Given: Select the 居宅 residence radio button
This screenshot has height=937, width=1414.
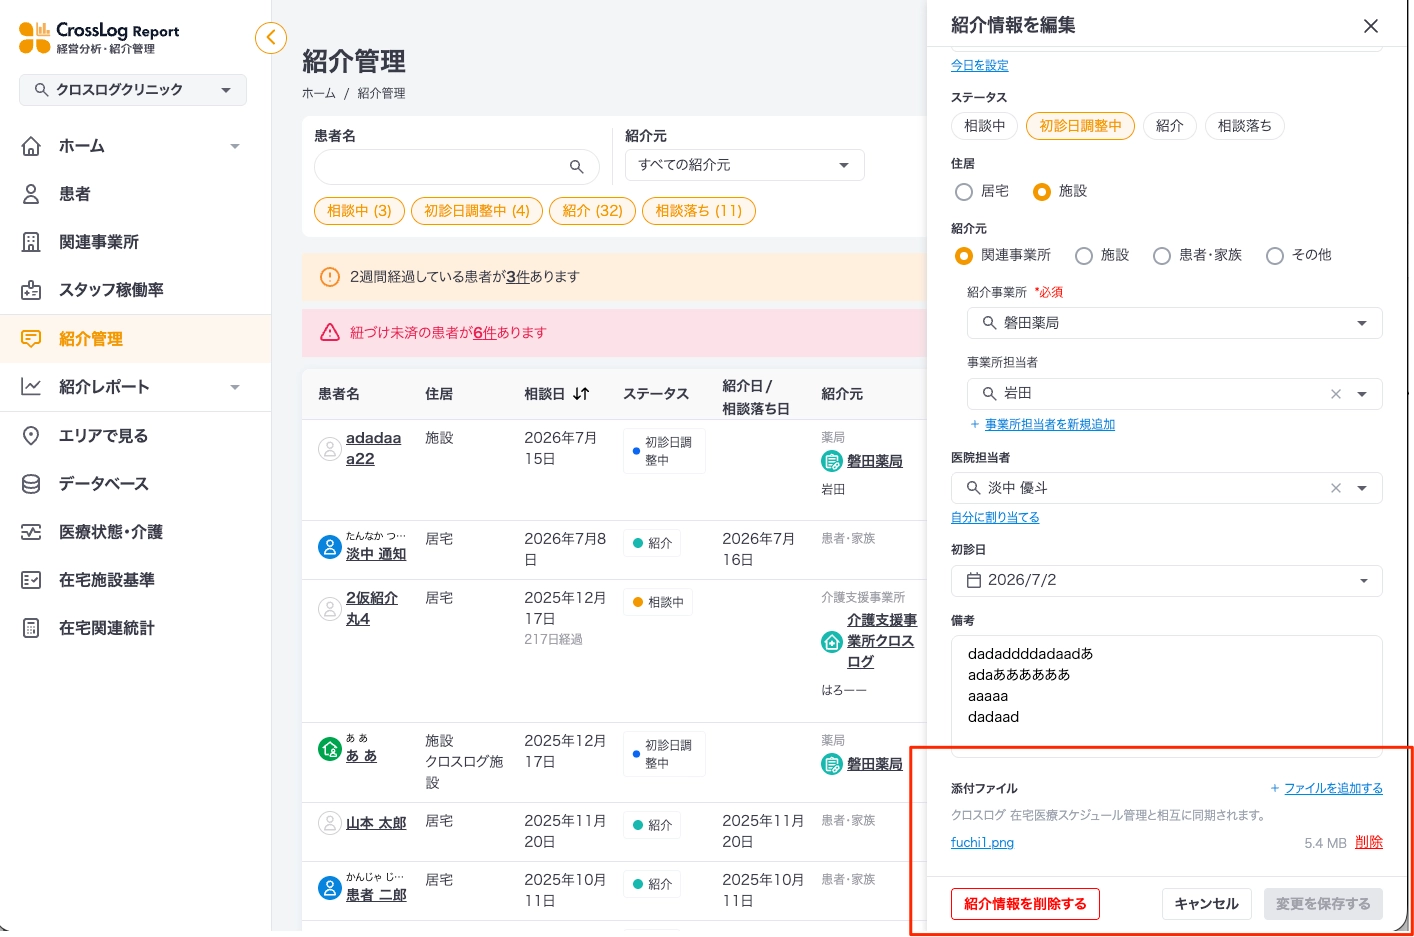Looking at the screenshot, I should click(964, 191).
